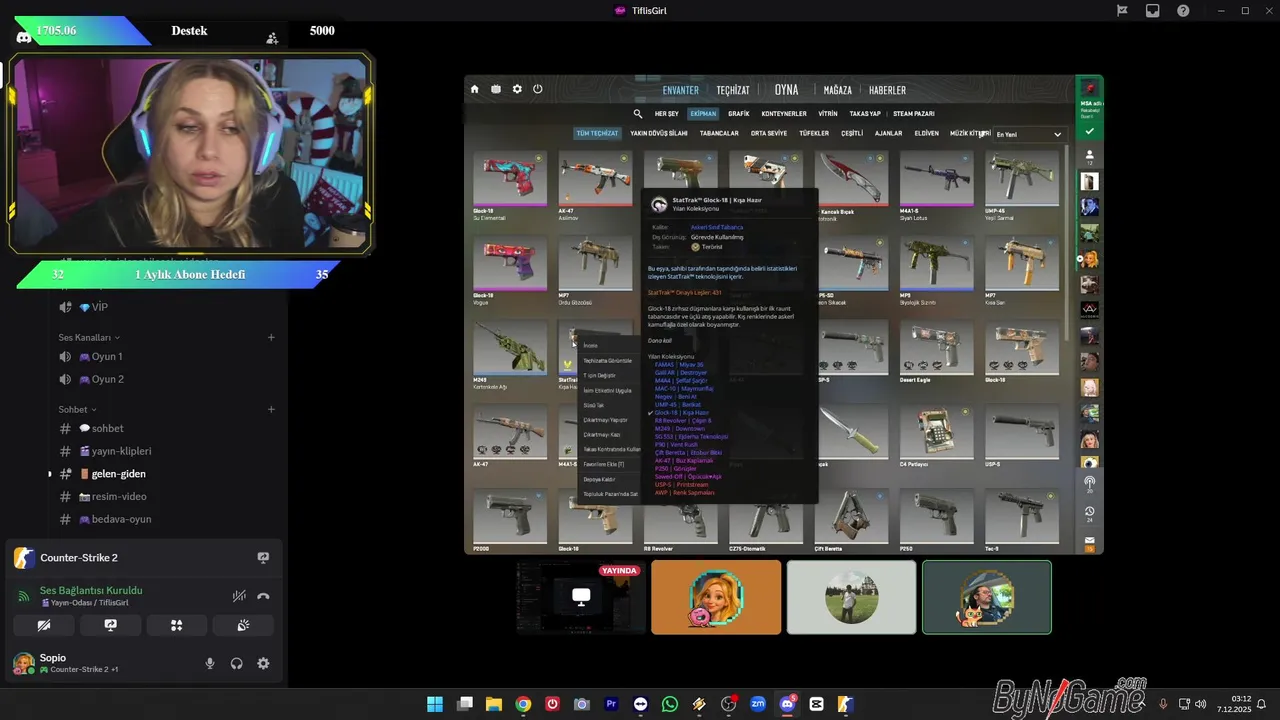Click the OYNA tab

[786, 89]
